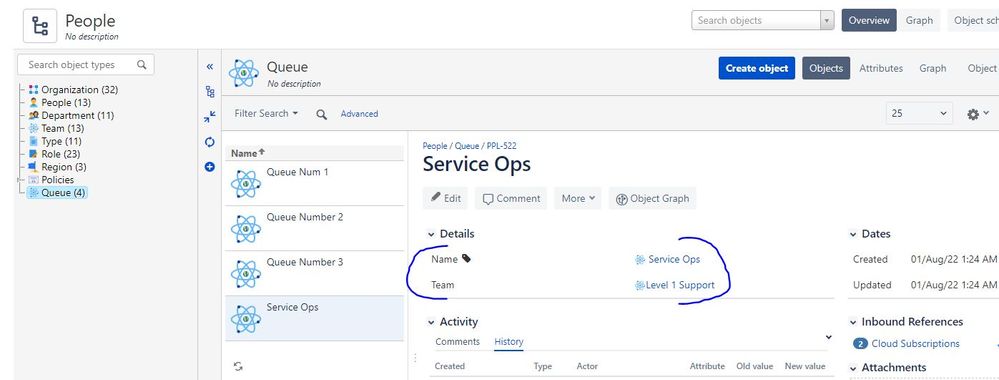This screenshot has width=999, height=380.
Task: Click the atom icon of Service Ops row
Action: (245, 319)
